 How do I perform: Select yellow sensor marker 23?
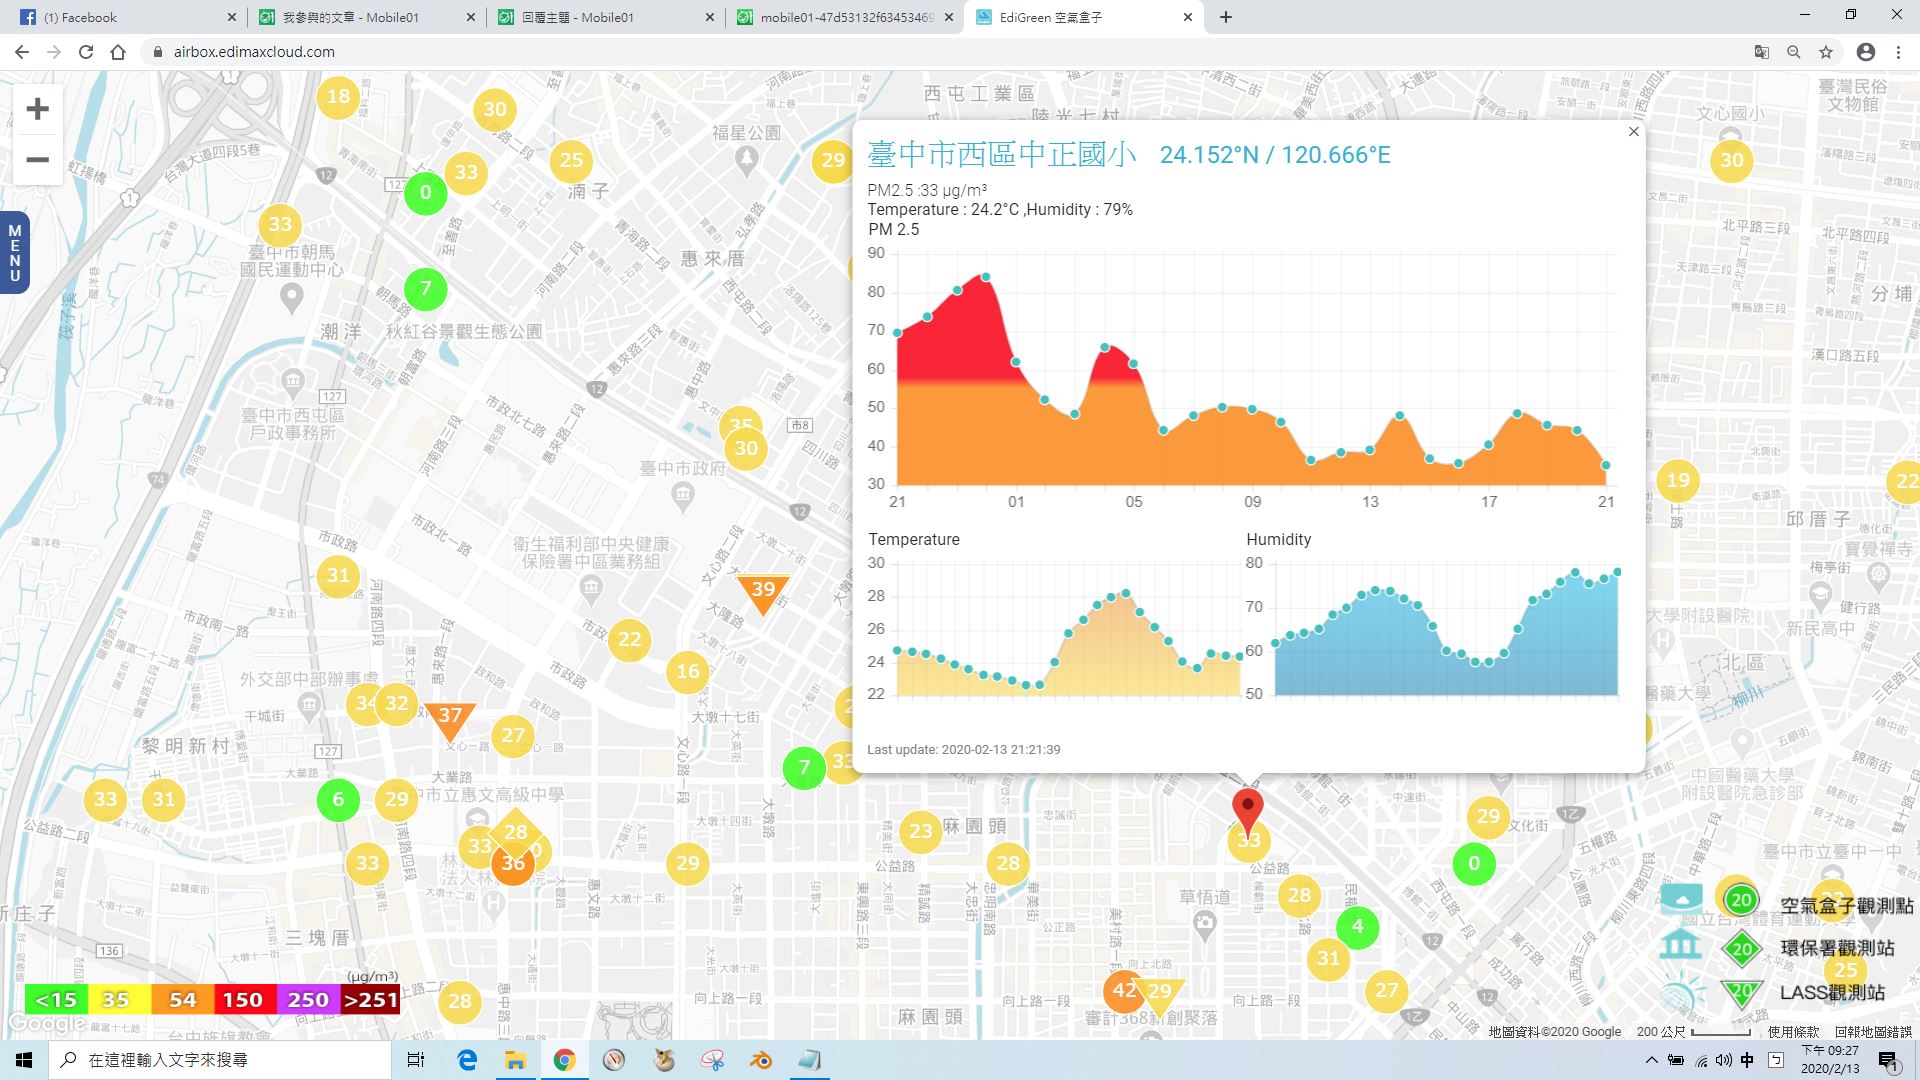(x=920, y=831)
